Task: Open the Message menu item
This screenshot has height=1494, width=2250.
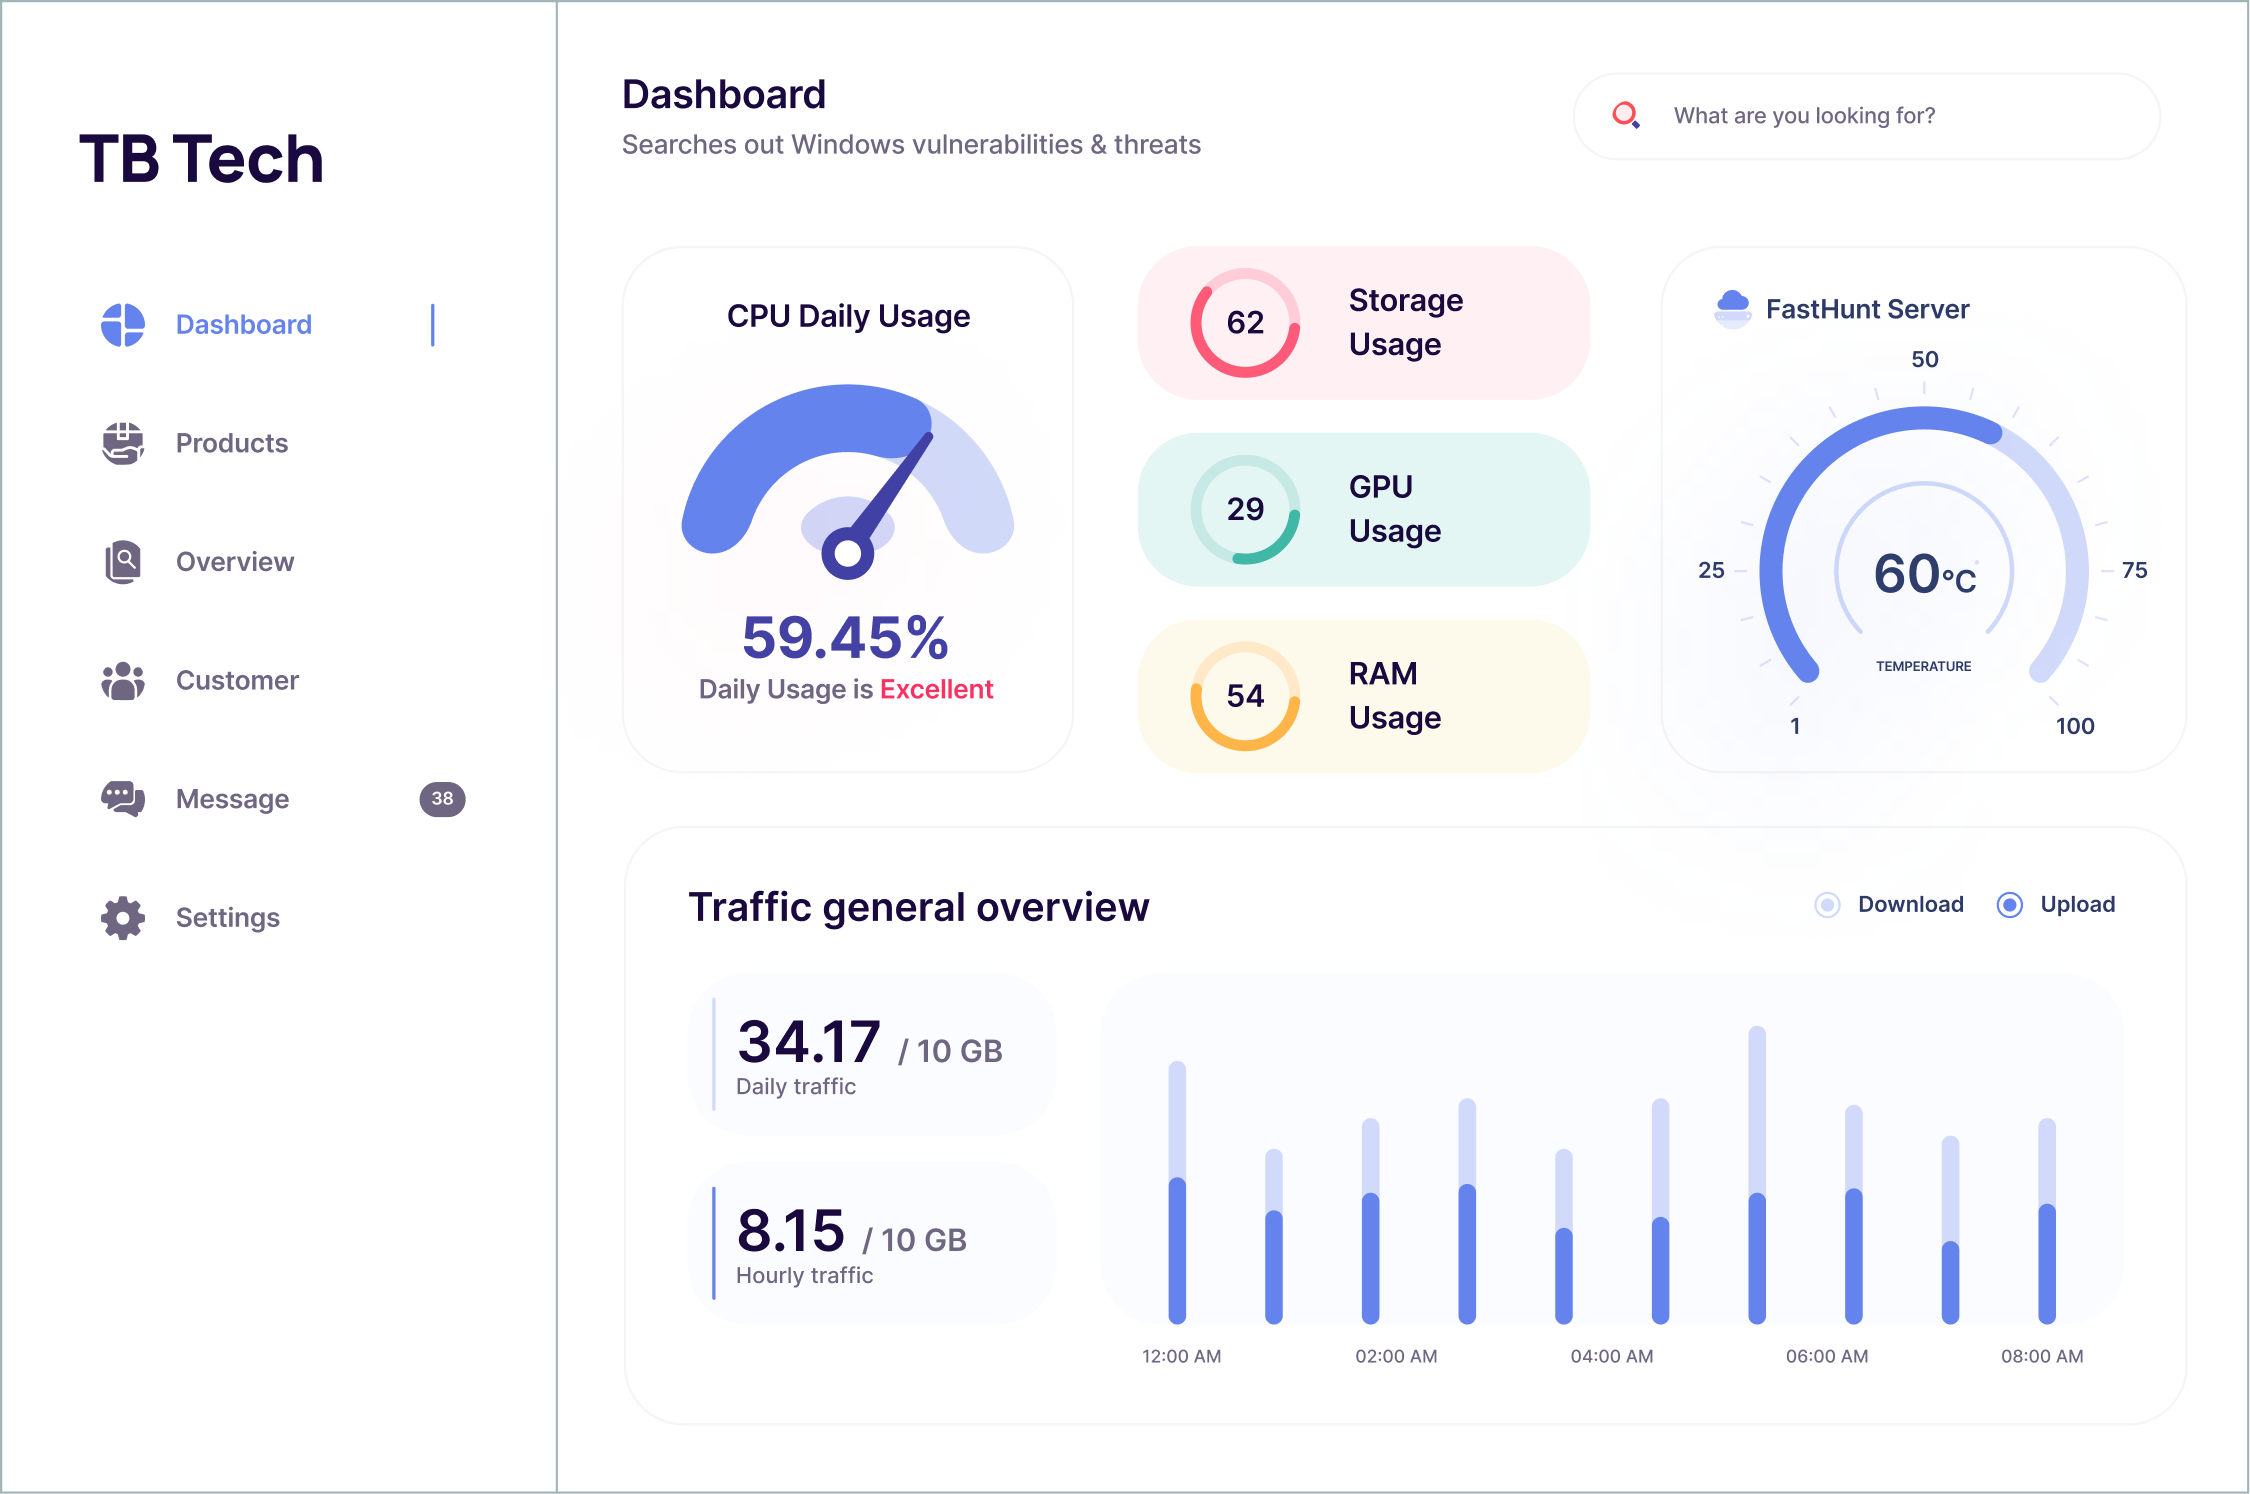Action: coord(232,799)
